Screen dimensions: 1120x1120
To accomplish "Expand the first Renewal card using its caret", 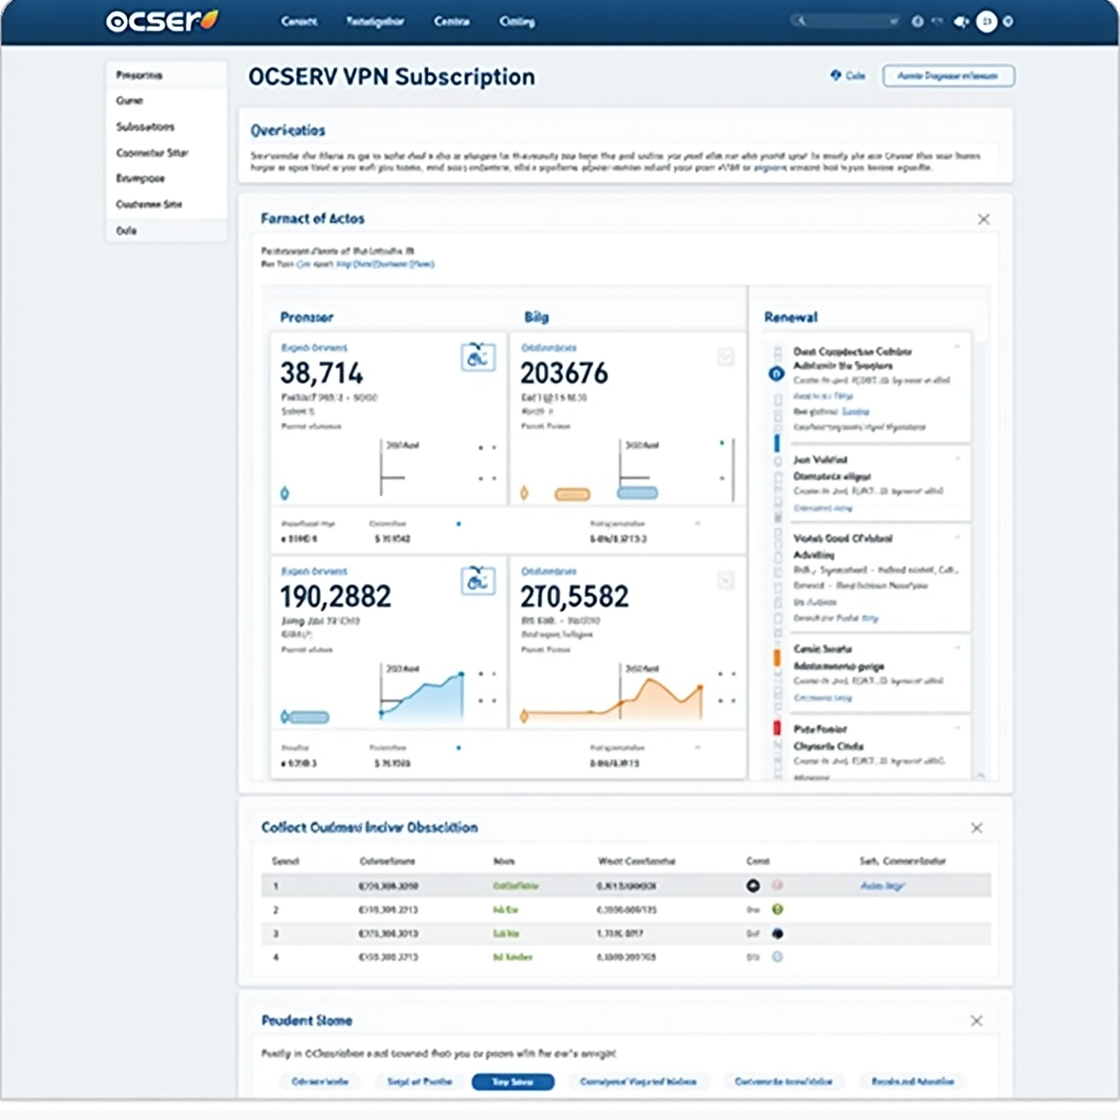I will (x=957, y=347).
